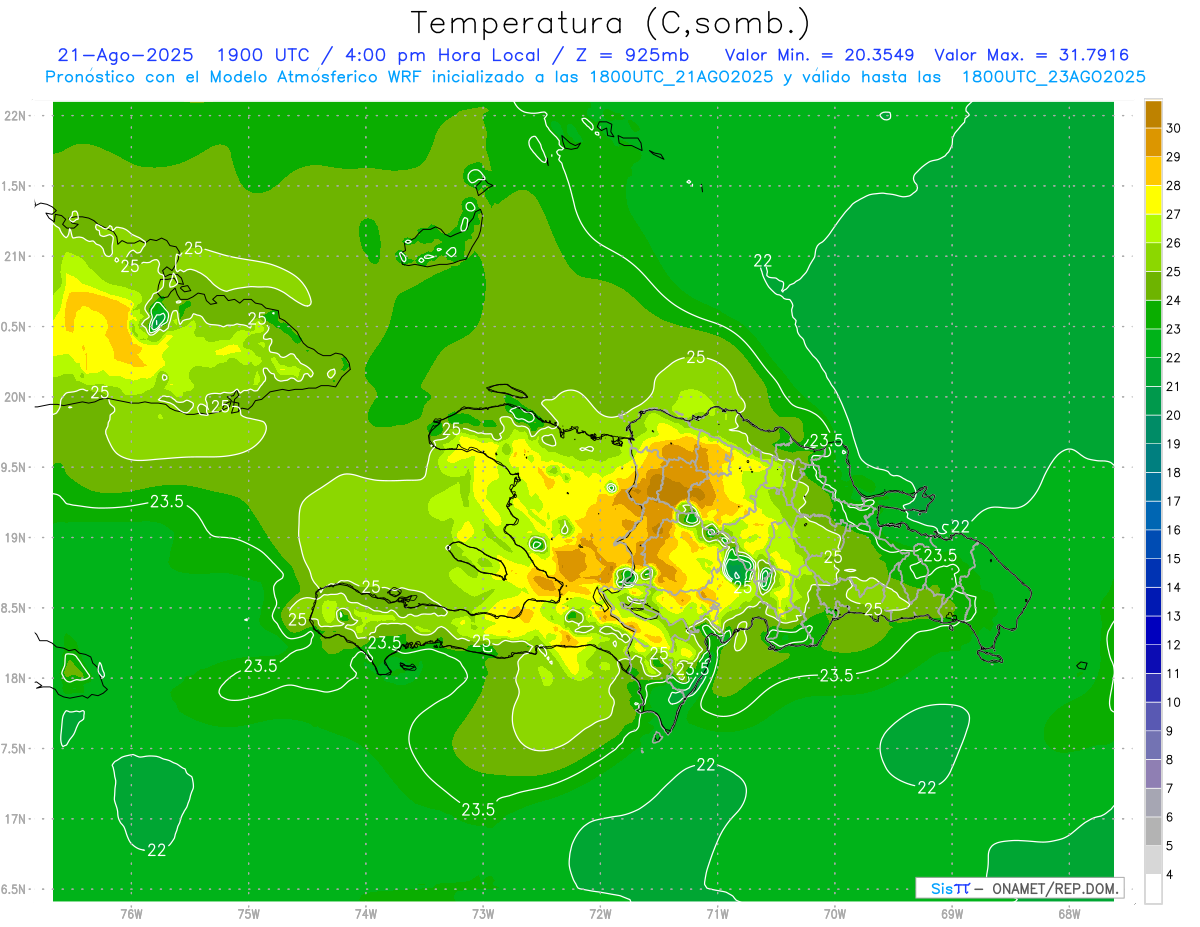Click purple legend band between 8 and 9

[x=1153, y=745]
